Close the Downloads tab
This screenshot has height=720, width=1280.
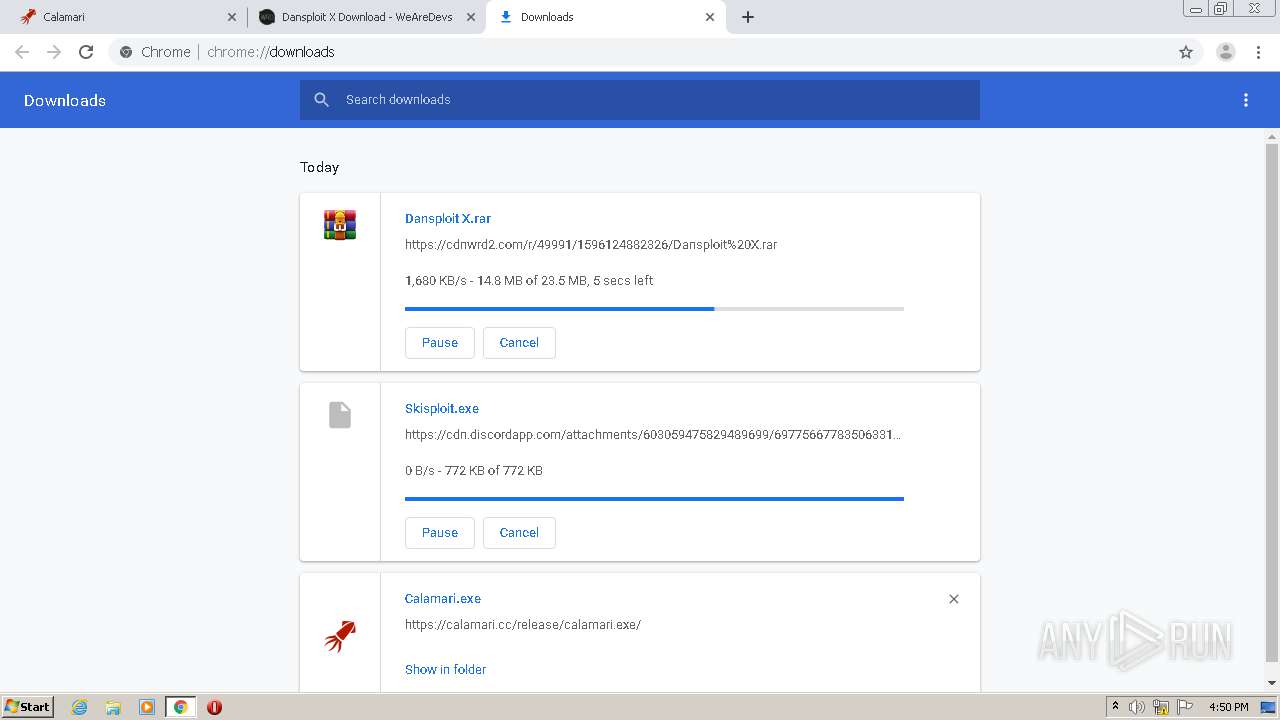tap(710, 17)
